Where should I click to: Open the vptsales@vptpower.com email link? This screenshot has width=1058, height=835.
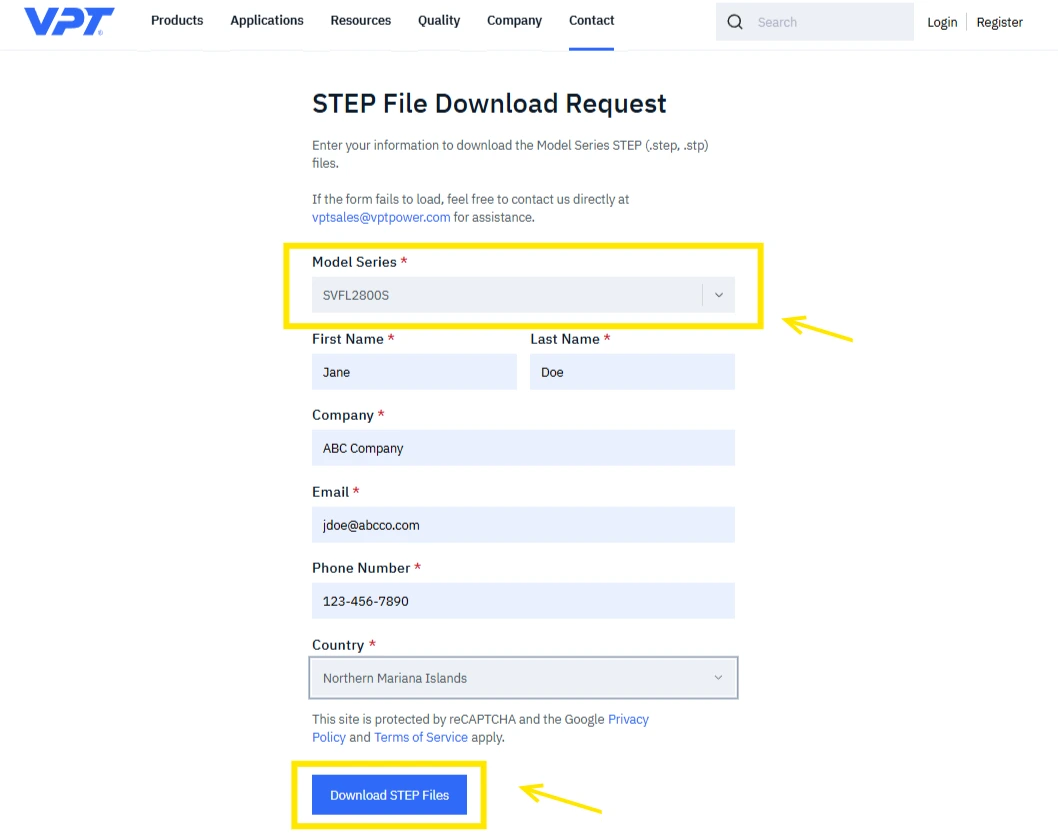click(x=380, y=217)
